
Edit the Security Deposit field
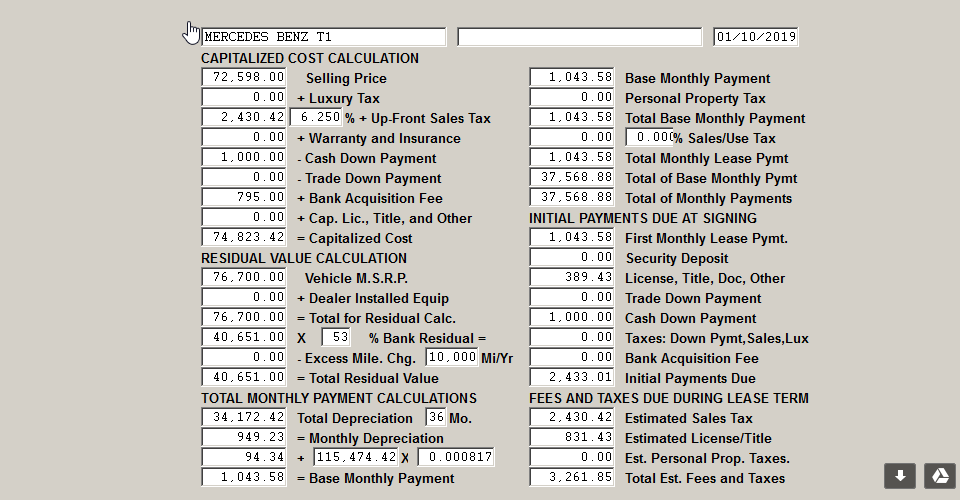click(x=572, y=257)
